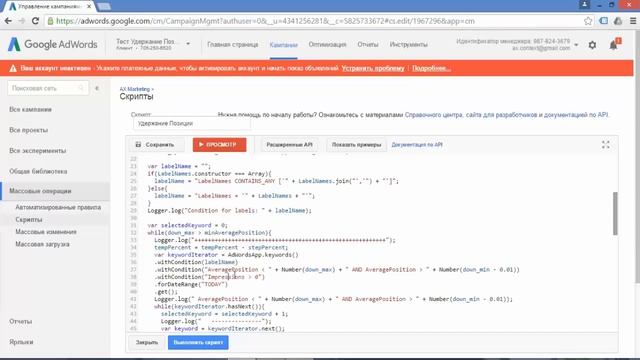
Task: Close the AdWords browser tab
Action: [x=89, y=7]
